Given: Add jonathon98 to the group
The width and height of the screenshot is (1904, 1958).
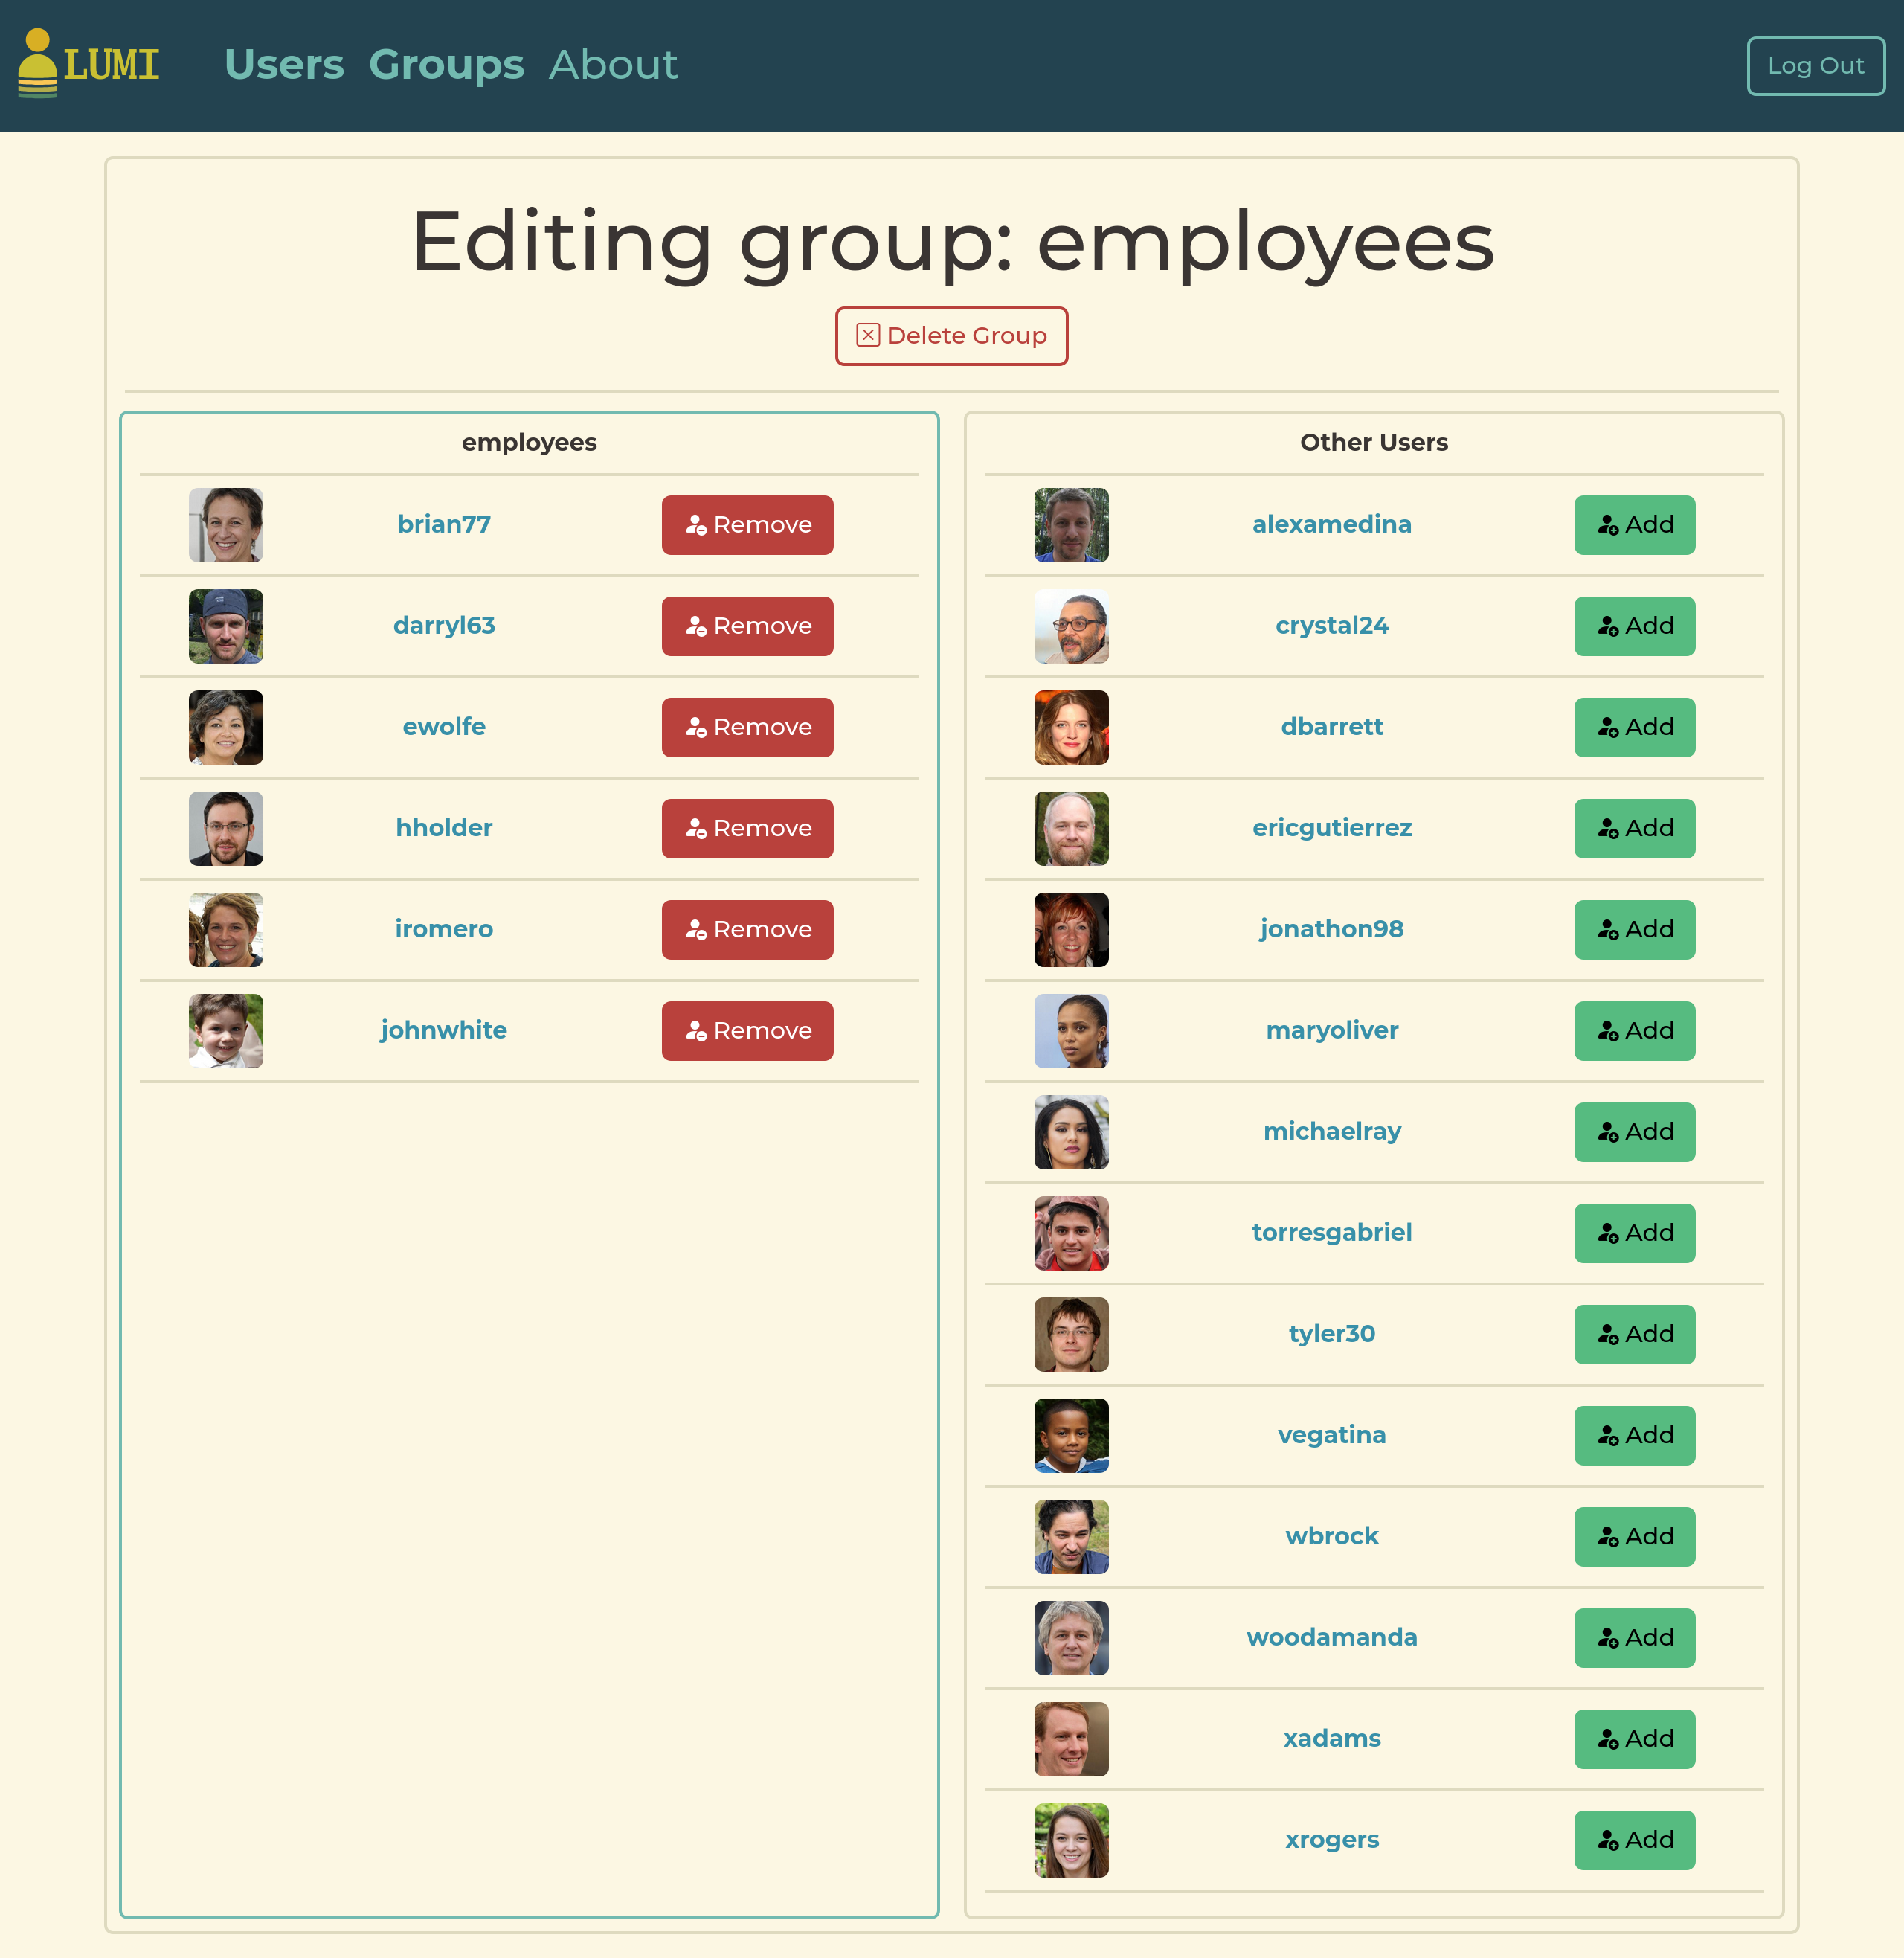Looking at the screenshot, I should pyautogui.click(x=1634, y=929).
